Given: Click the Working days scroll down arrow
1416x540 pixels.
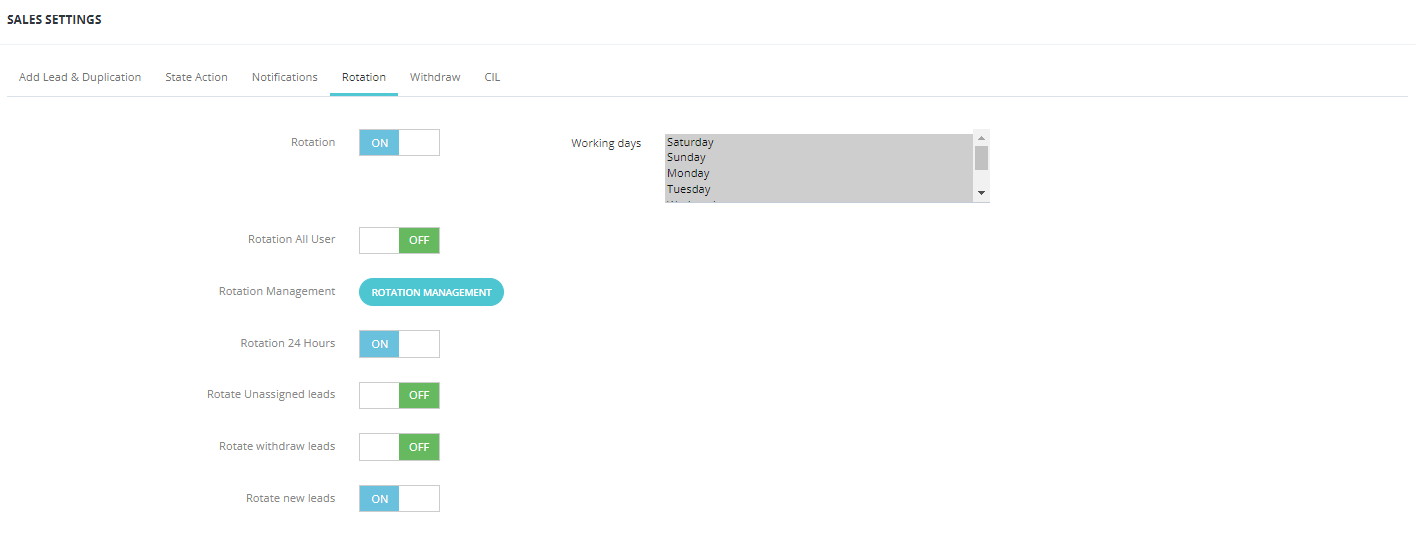Looking at the screenshot, I should click(x=981, y=192).
